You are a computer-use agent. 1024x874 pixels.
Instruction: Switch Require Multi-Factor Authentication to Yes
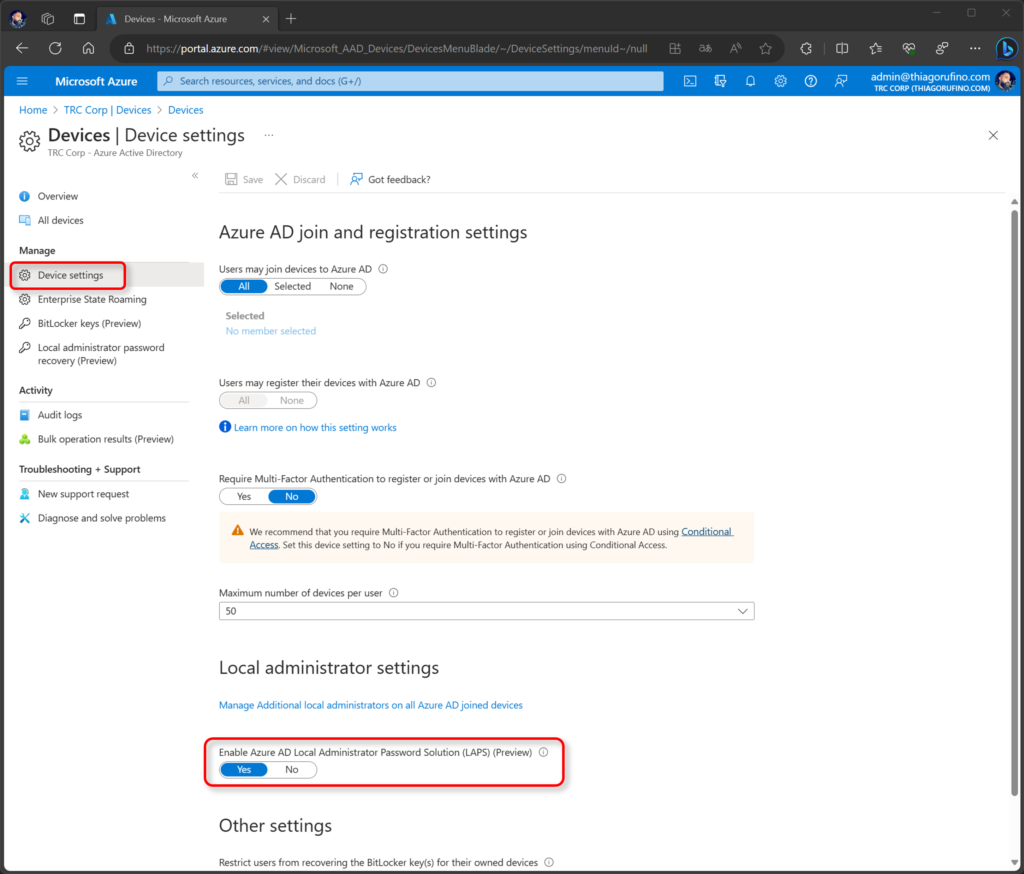click(243, 496)
